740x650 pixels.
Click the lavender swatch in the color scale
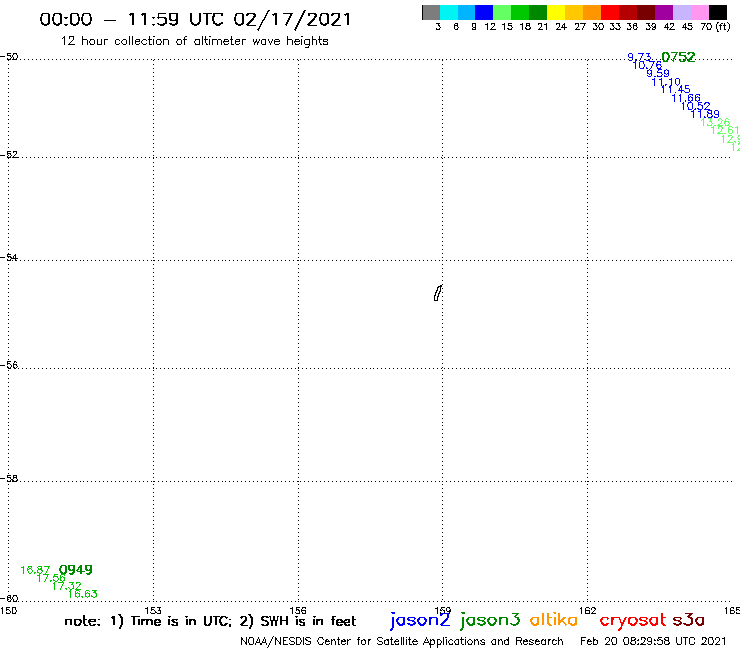click(681, 12)
